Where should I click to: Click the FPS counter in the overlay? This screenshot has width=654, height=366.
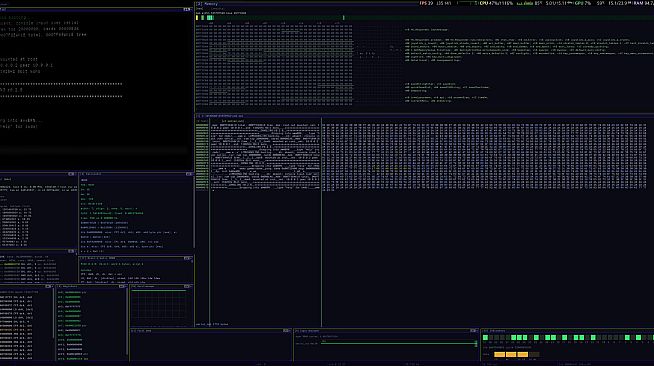pyautogui.click(x=426, y=3)
